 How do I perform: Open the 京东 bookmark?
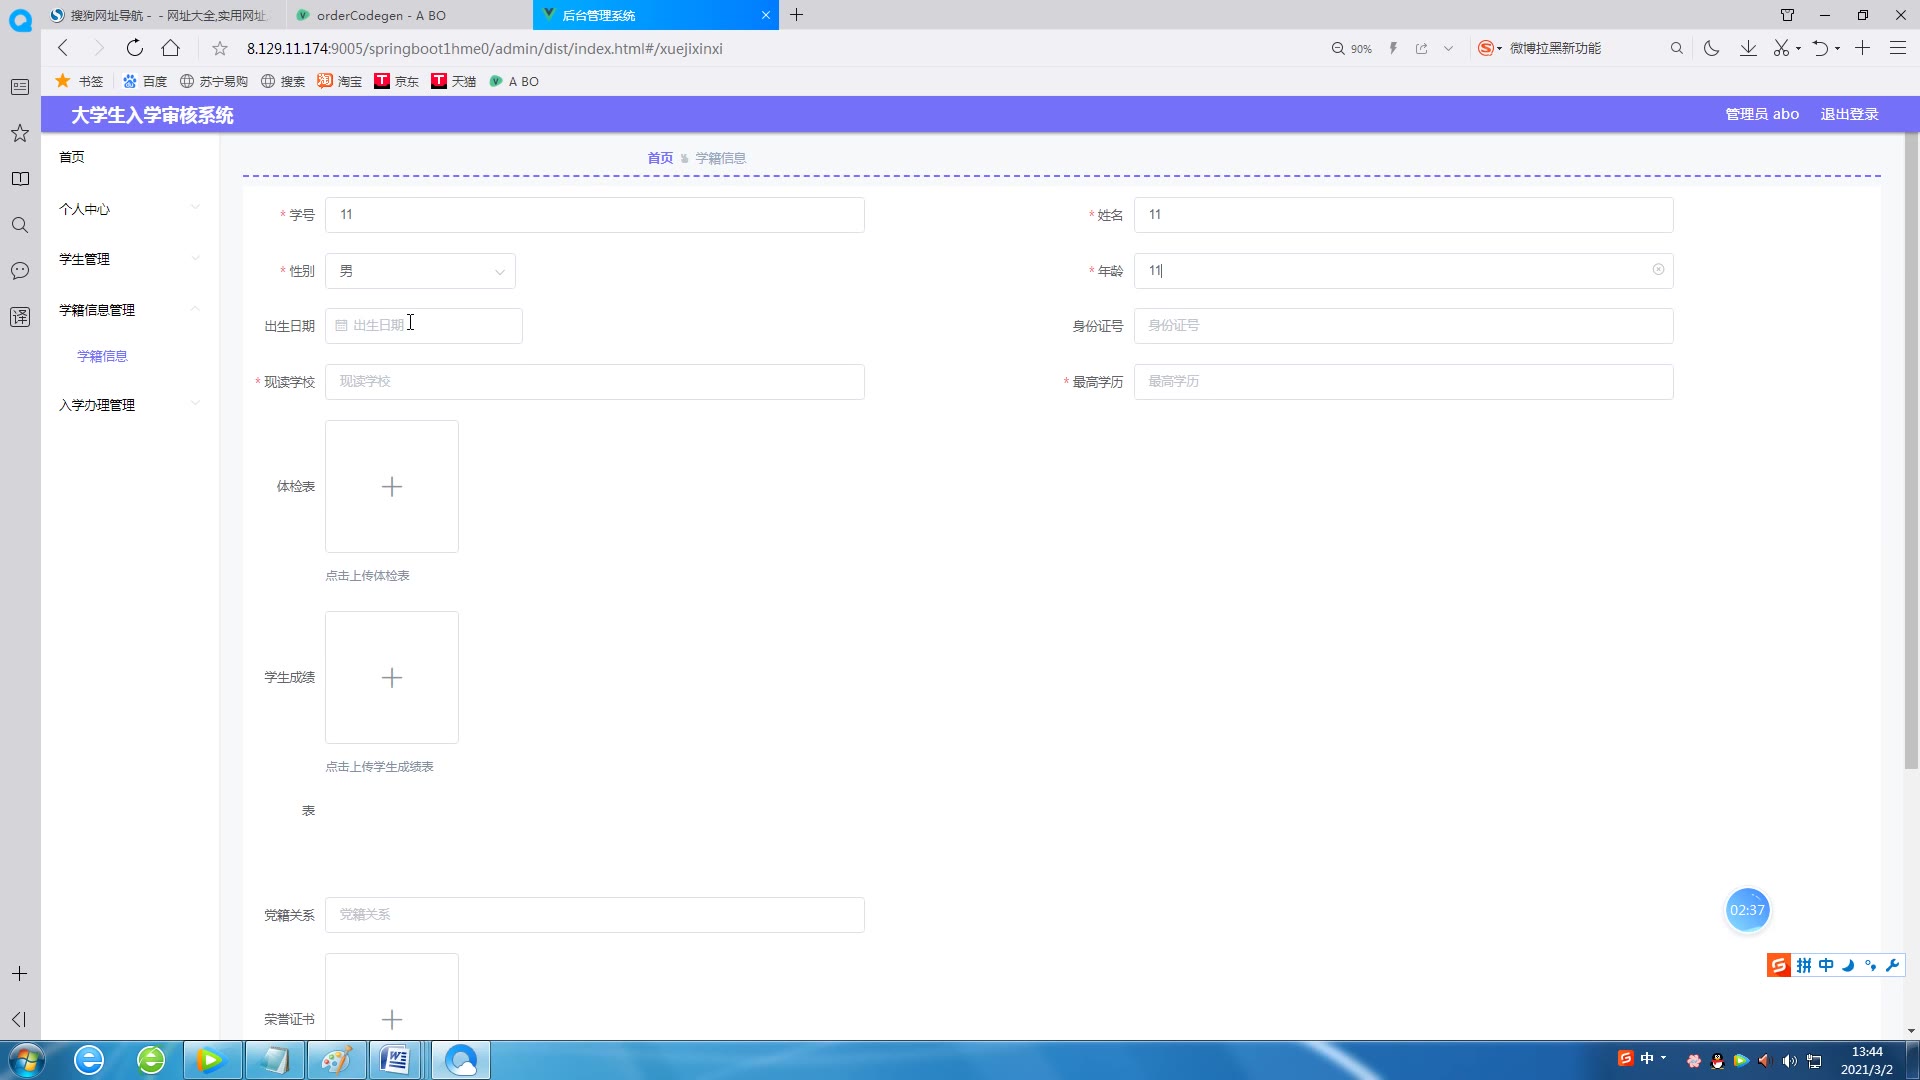tap(397, 81)
